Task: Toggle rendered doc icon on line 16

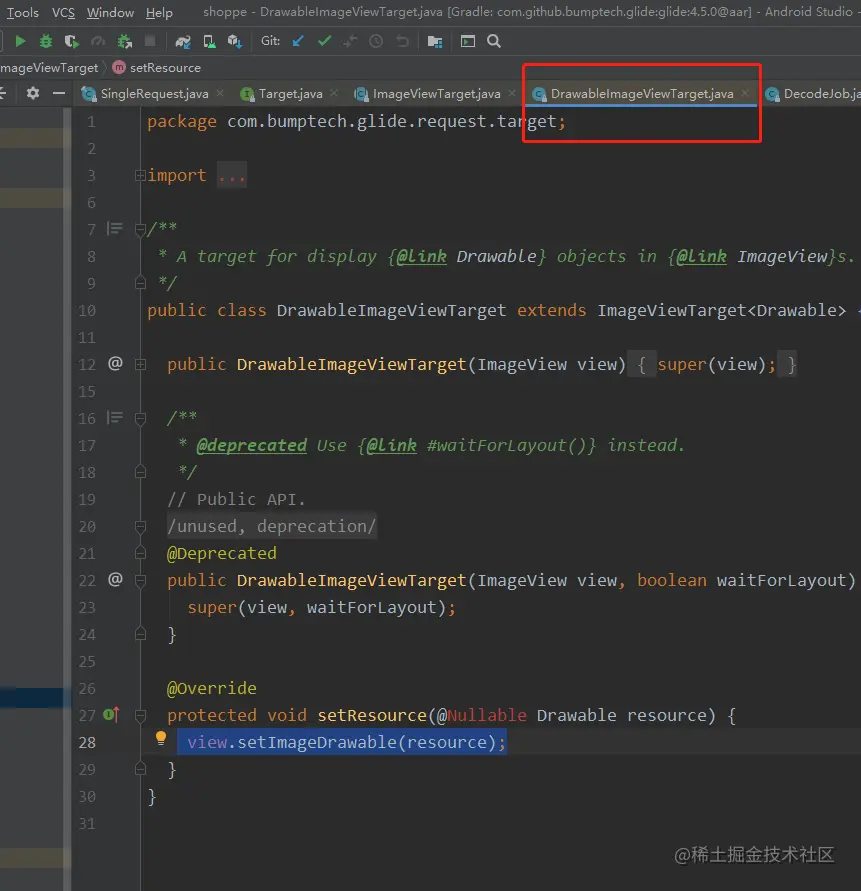Action: click(115, 418)
